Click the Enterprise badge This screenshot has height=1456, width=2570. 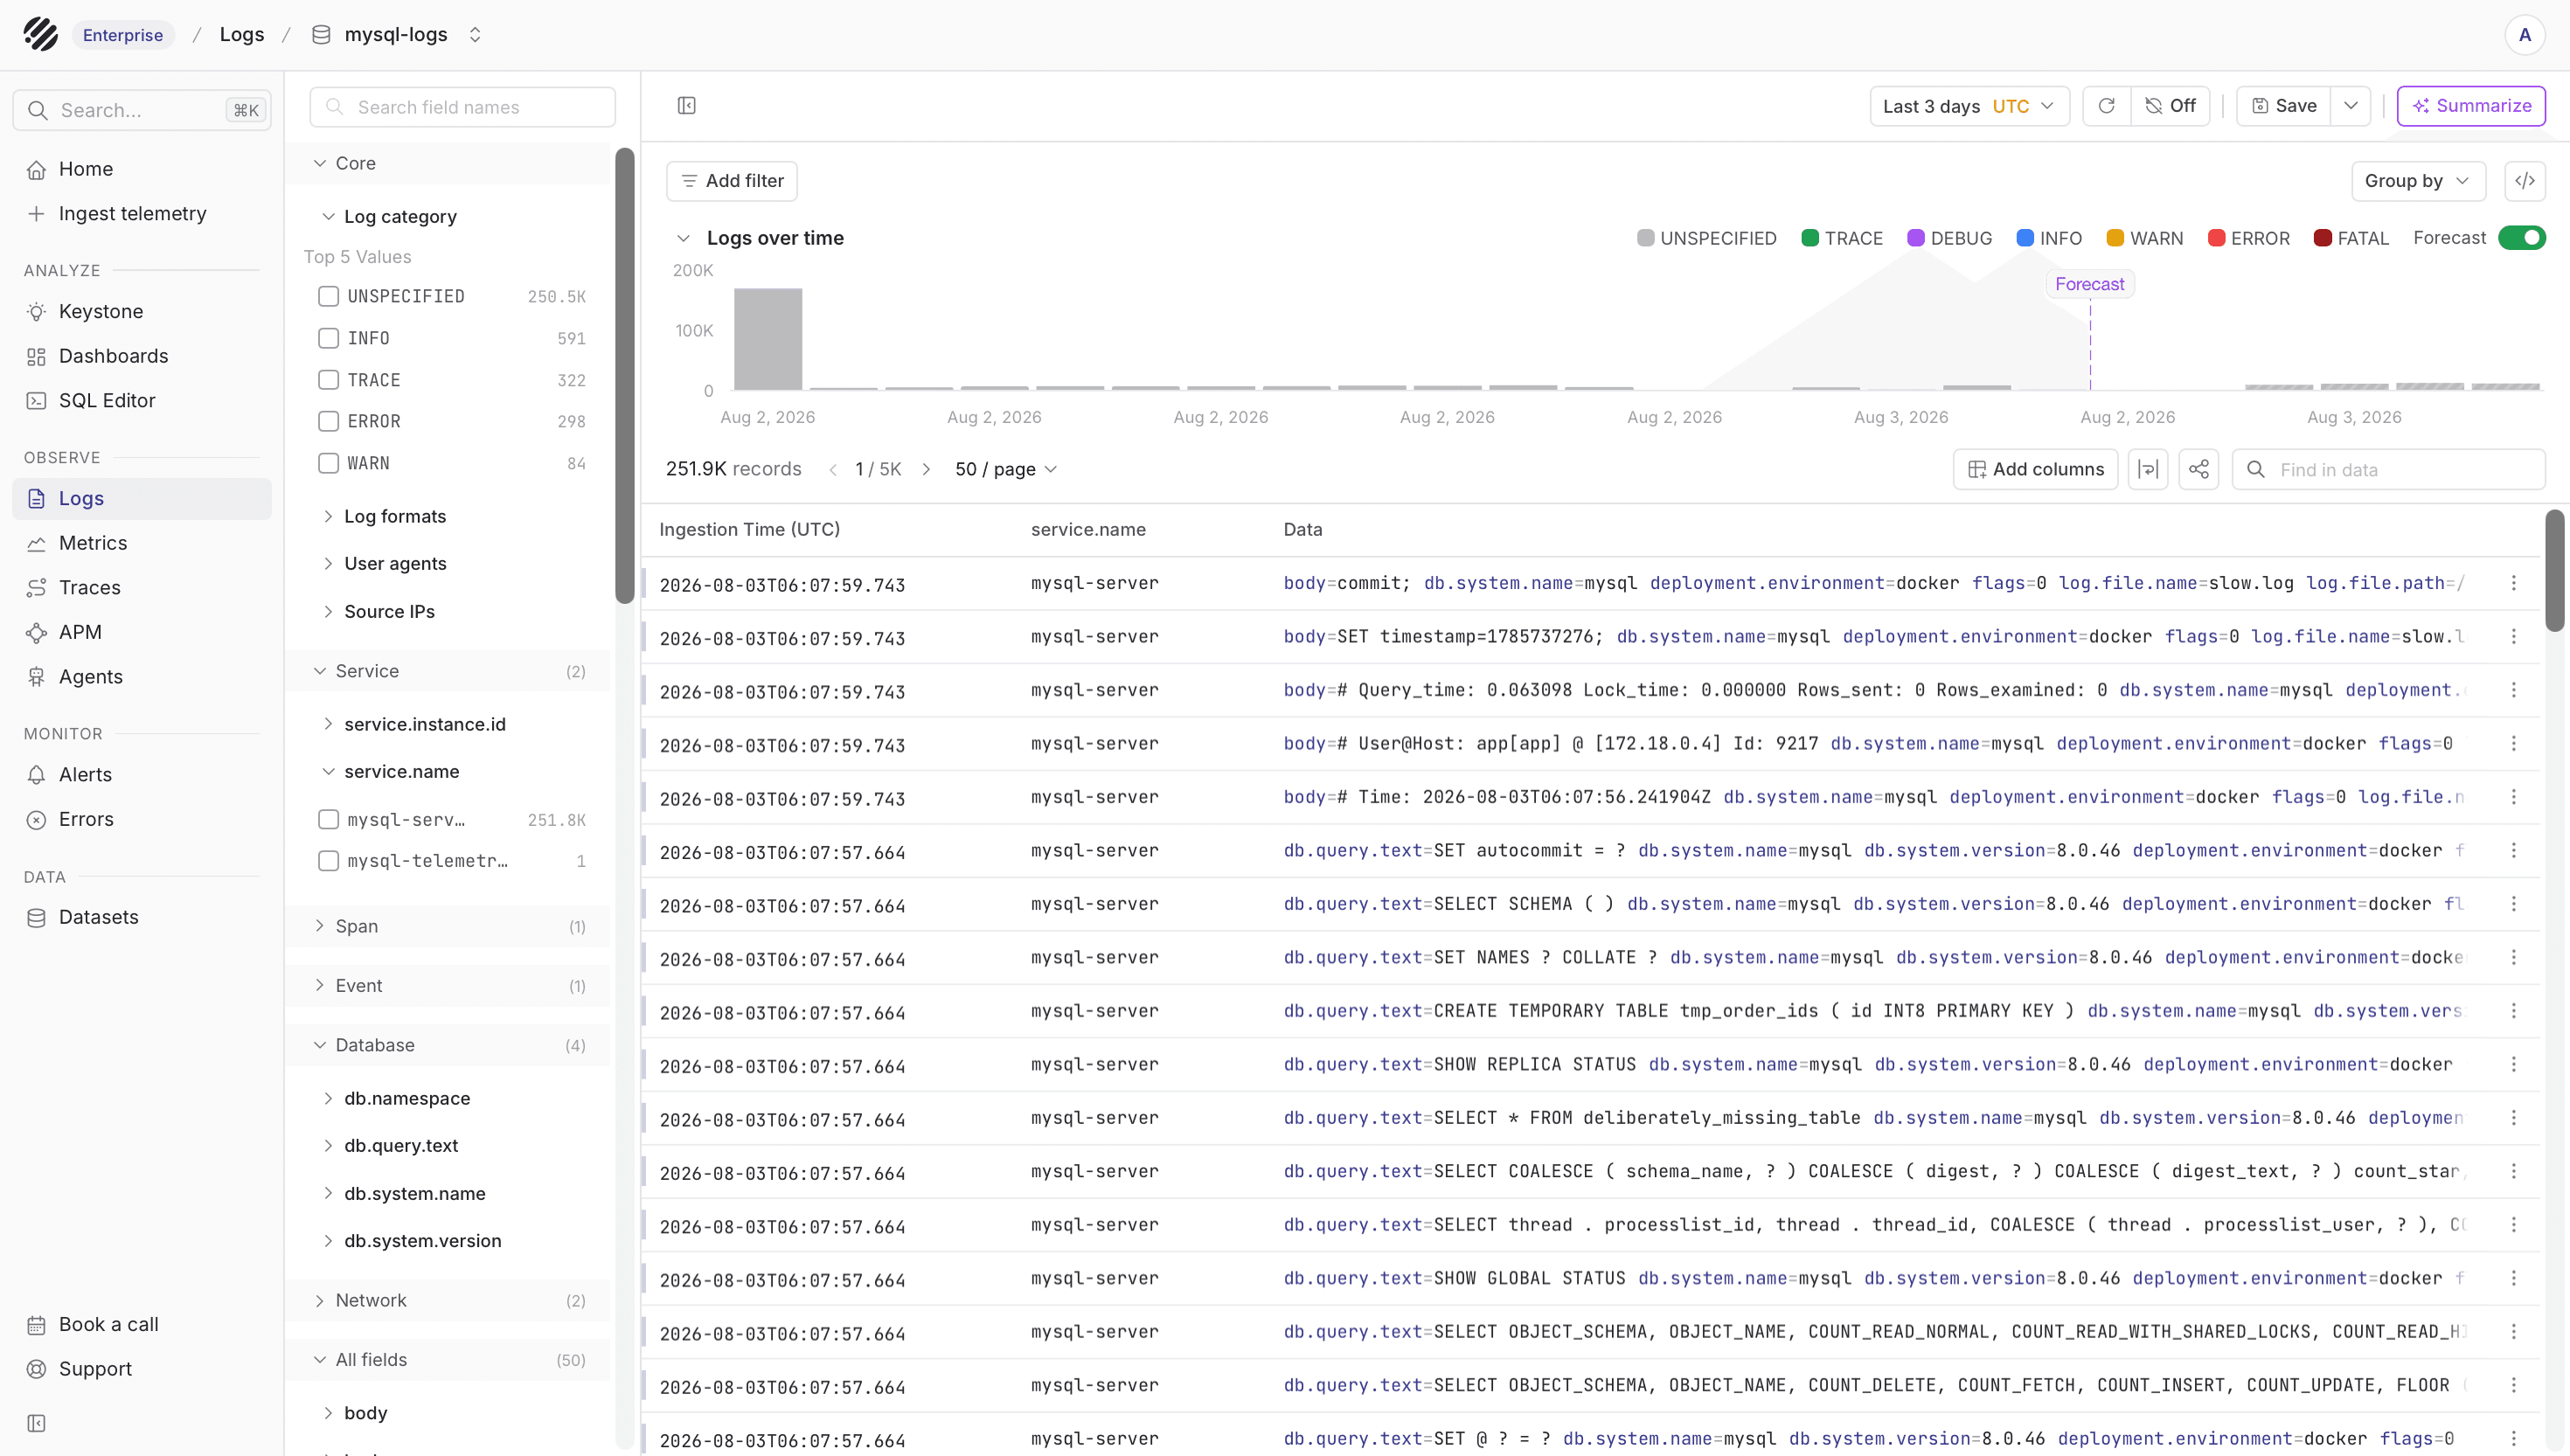[x=123, y=35]
